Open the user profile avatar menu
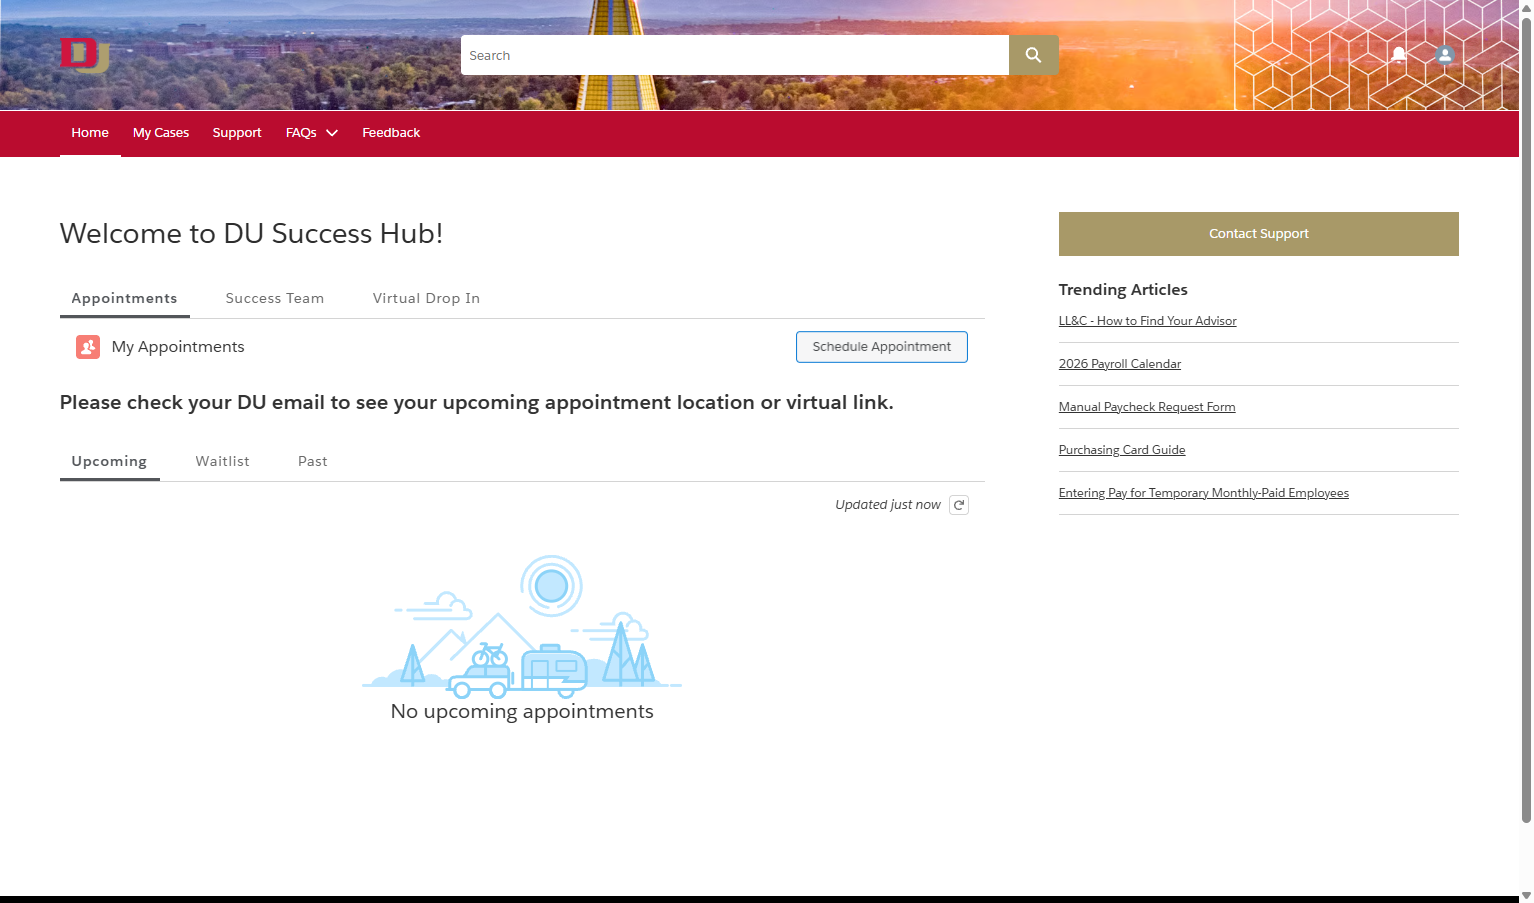Screen dimensions: 1534x903 [x=1445, y=55]
